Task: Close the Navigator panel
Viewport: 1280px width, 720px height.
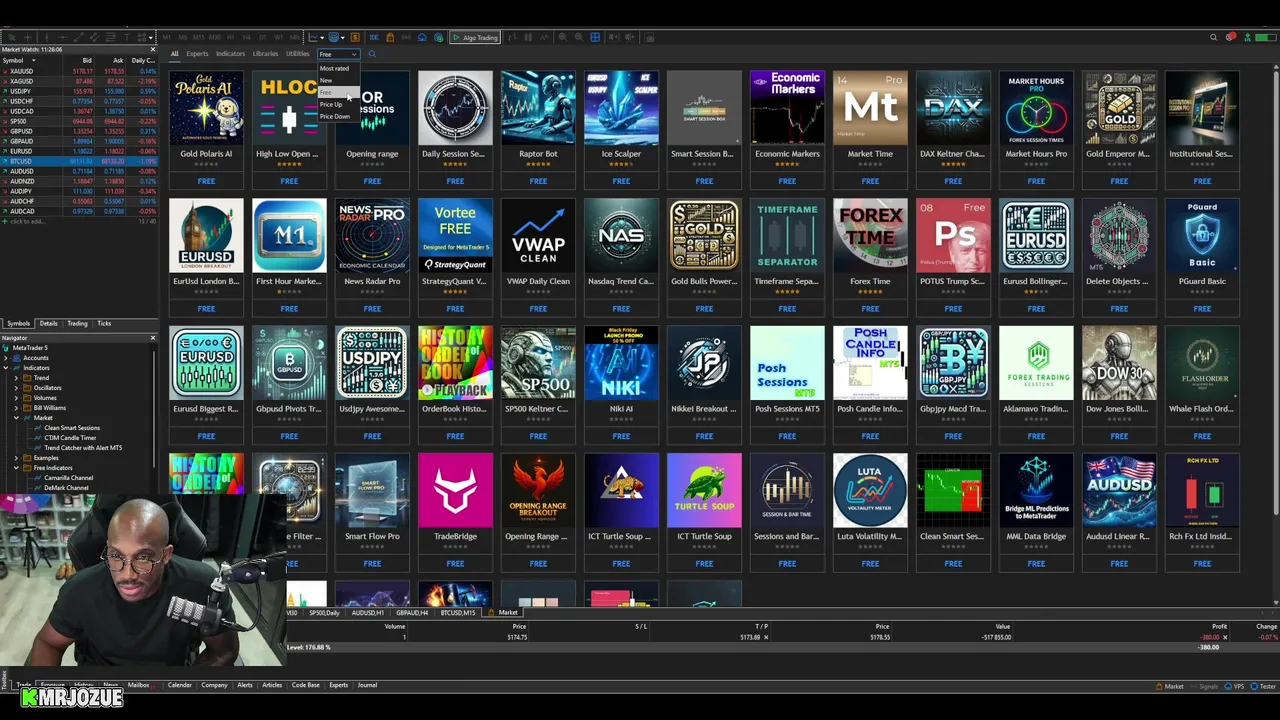Action: coord(153,338)
